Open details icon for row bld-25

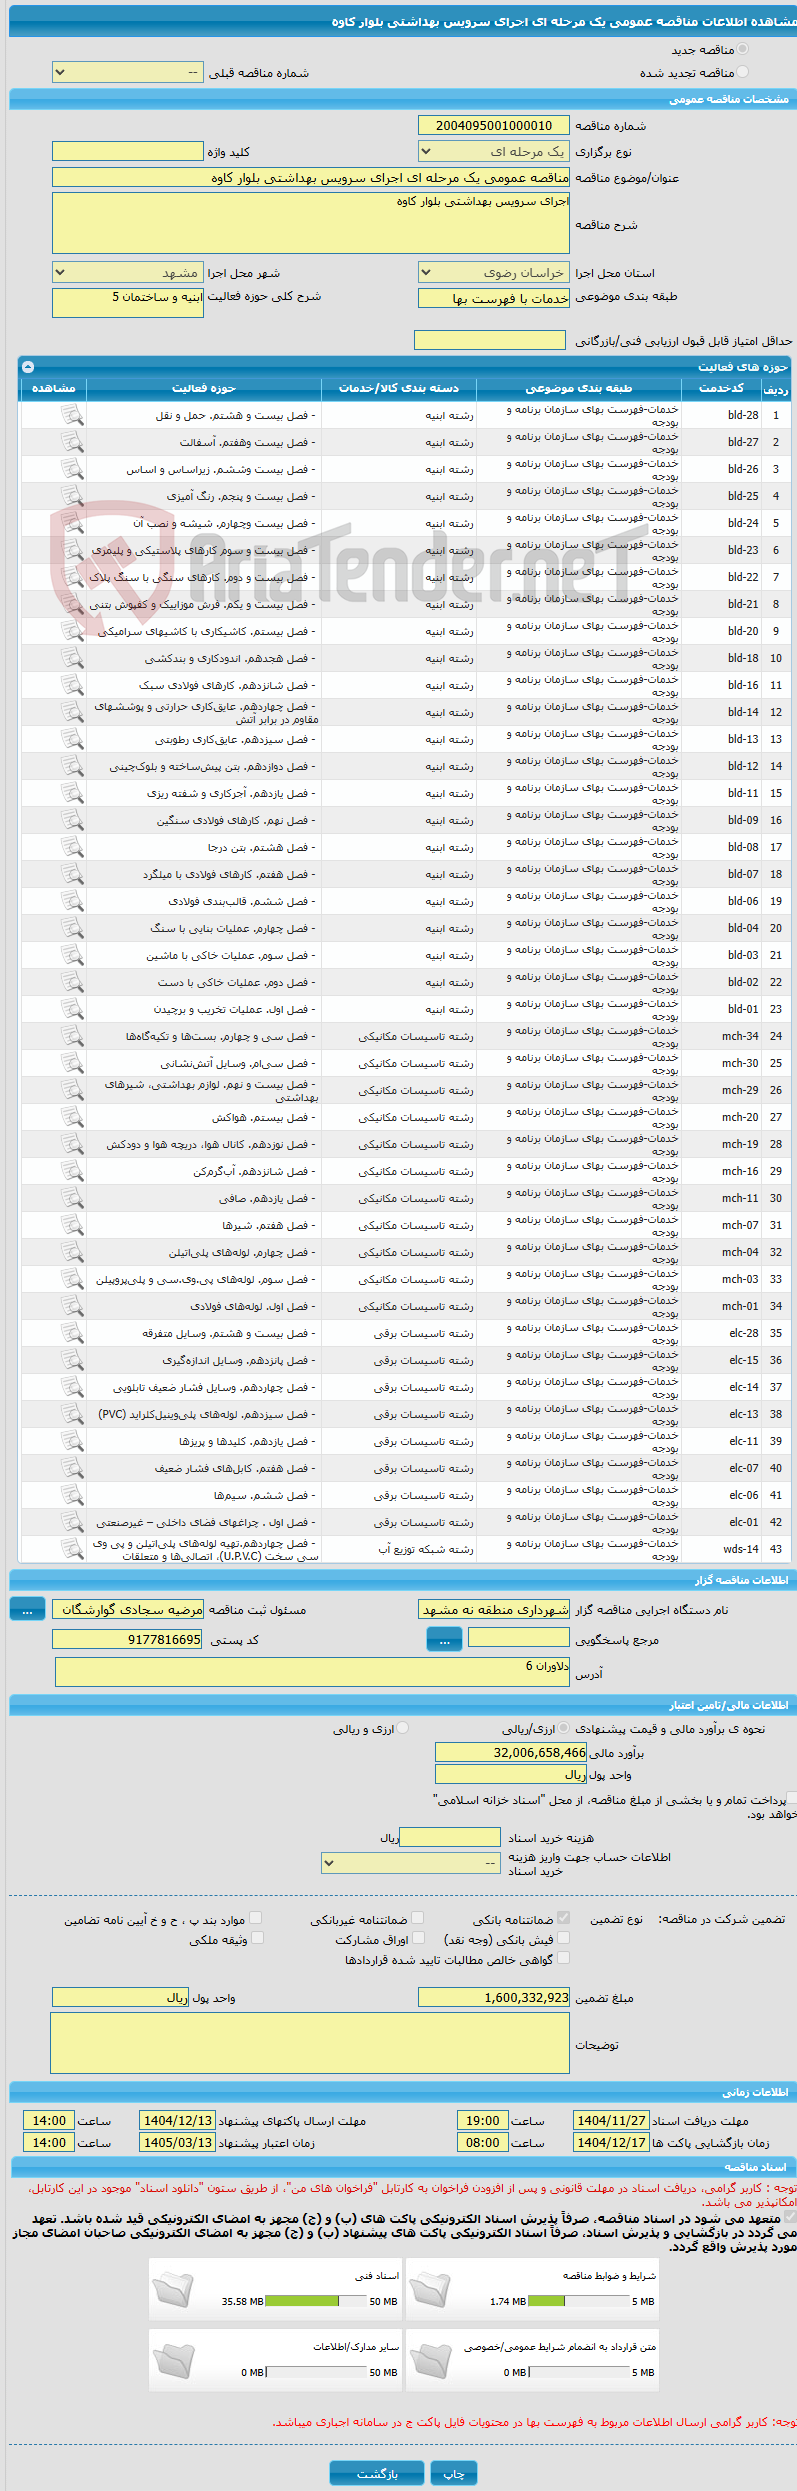pos(72,496)
